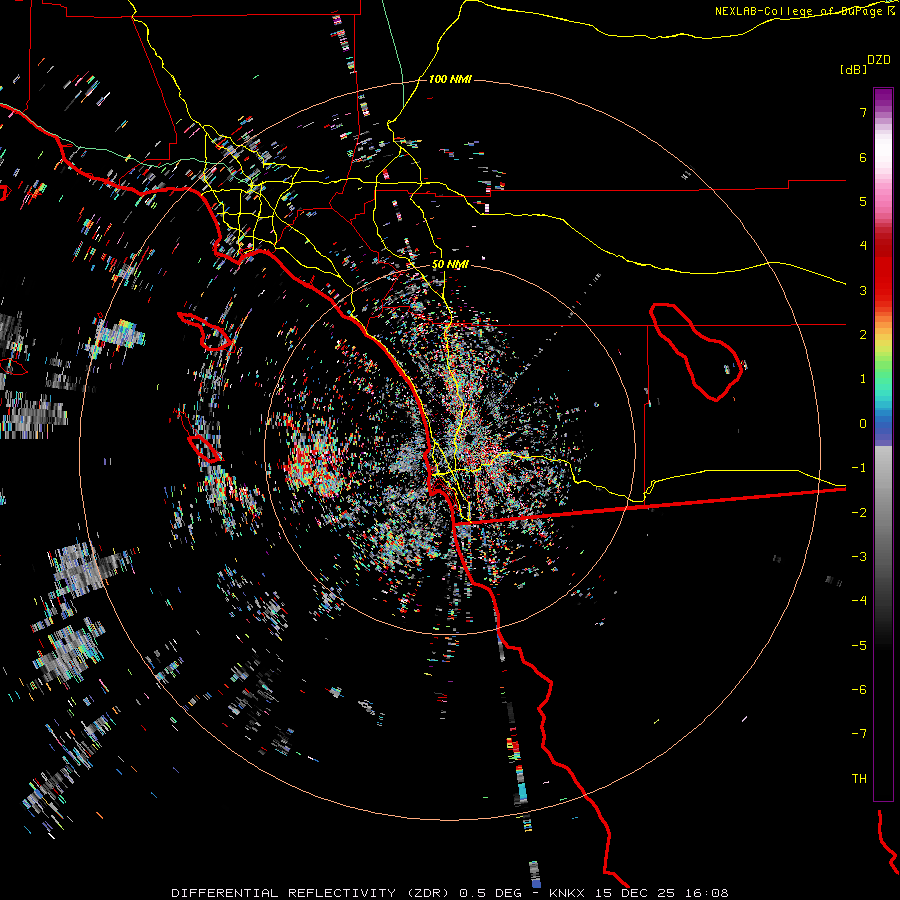Click the -5 value on the color scale
Screen dimensions: 900x900
click(859, 646)
